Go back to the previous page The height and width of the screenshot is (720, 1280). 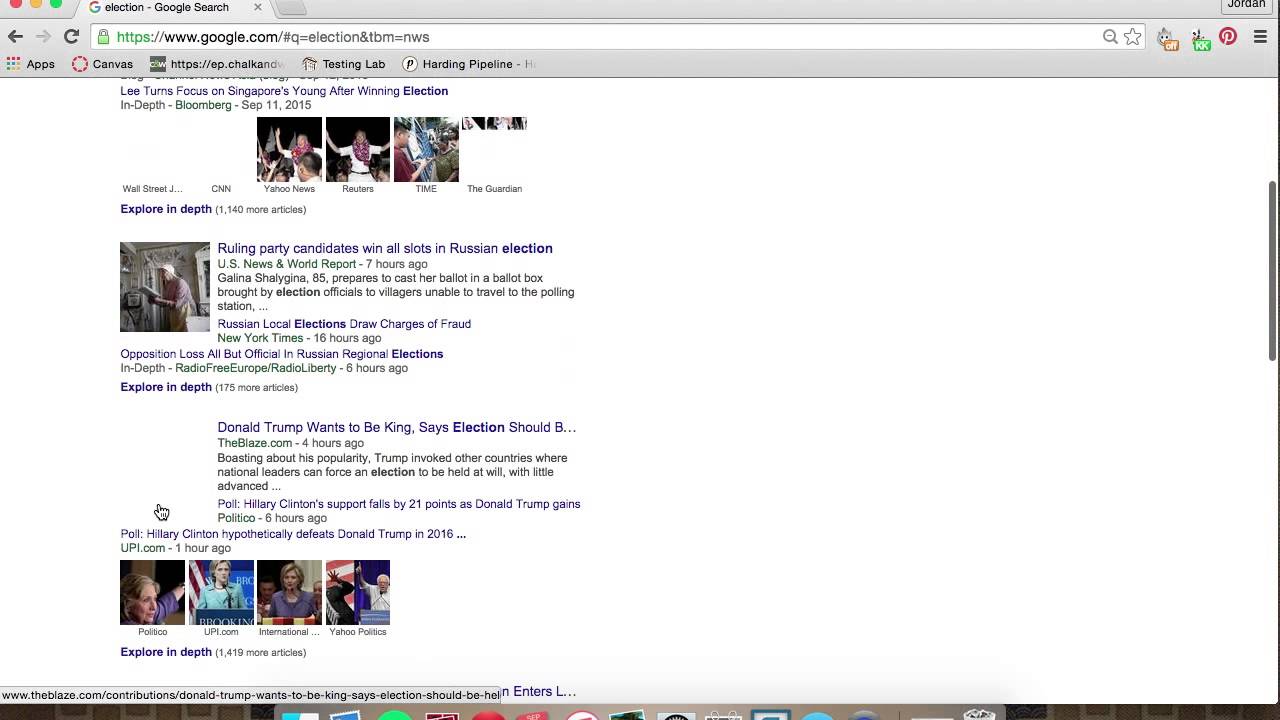(x=15, y=37)
